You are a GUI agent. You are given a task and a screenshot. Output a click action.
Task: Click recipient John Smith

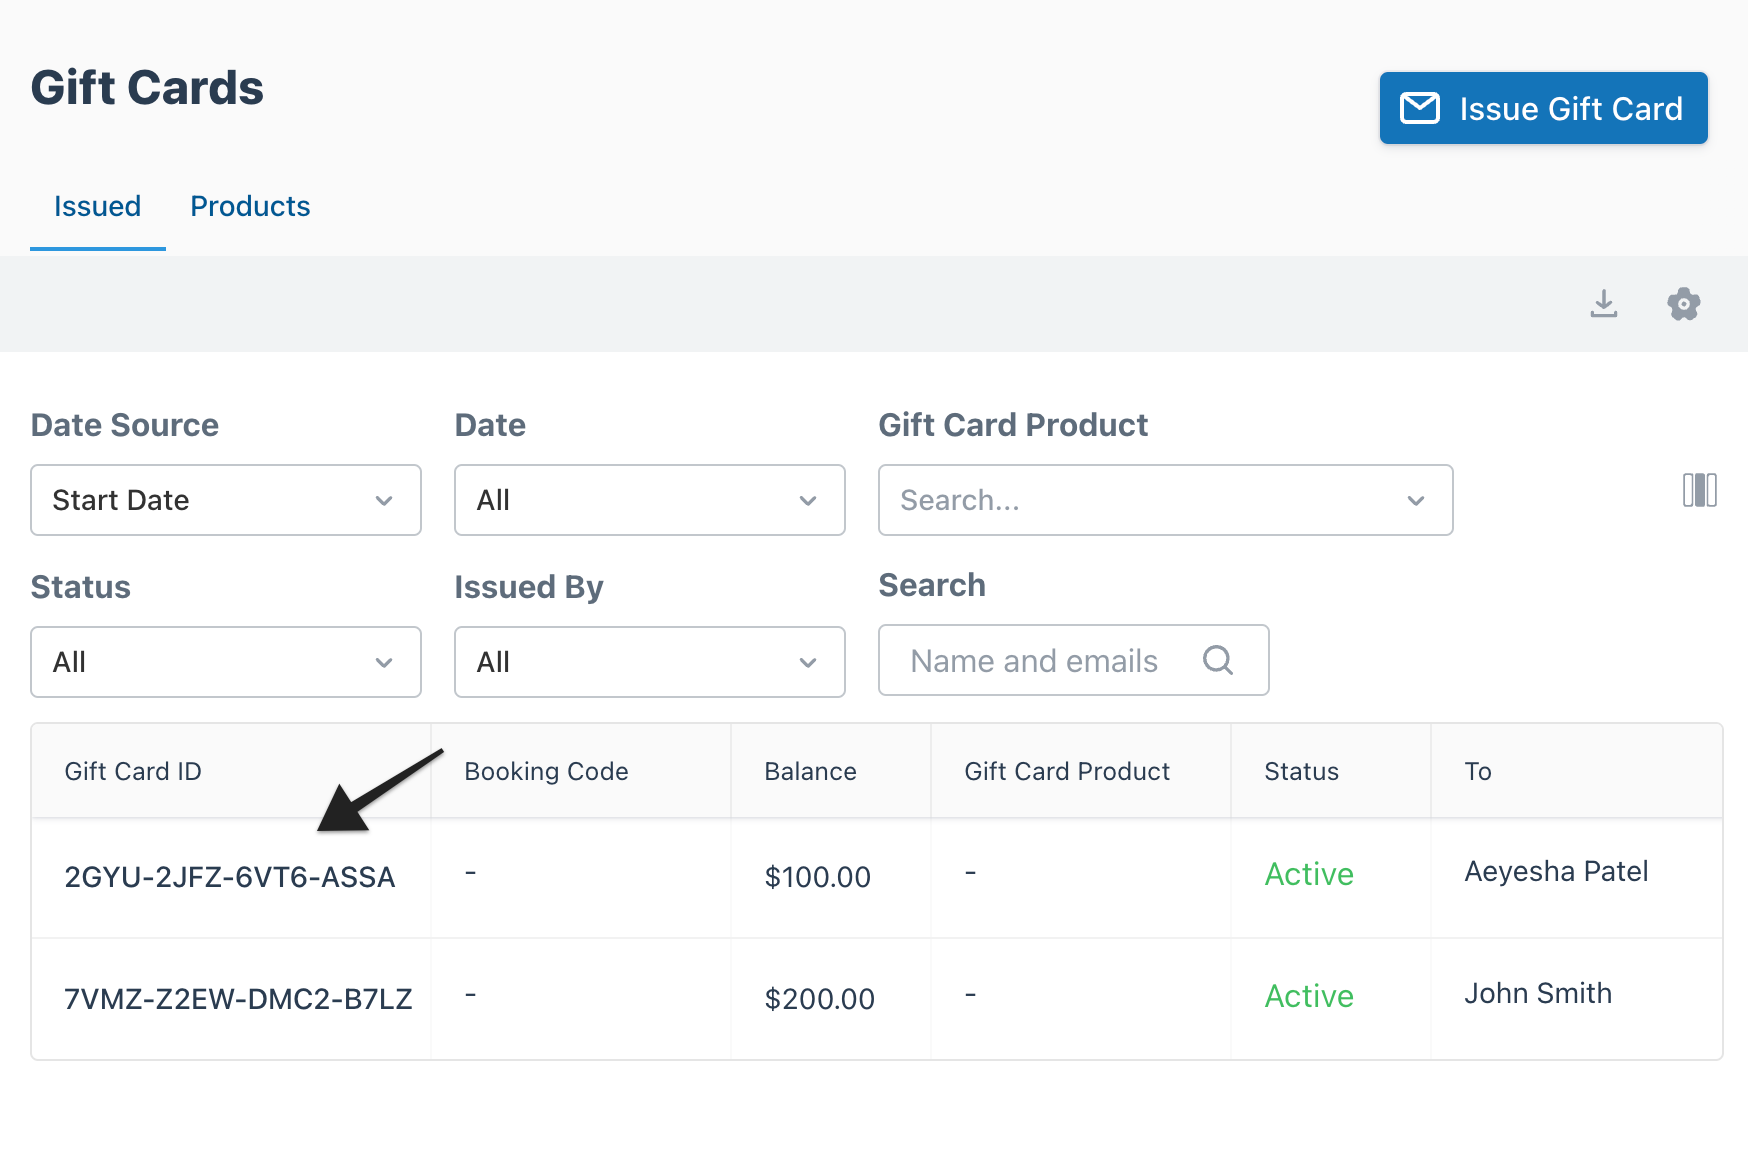point(1538,993)
